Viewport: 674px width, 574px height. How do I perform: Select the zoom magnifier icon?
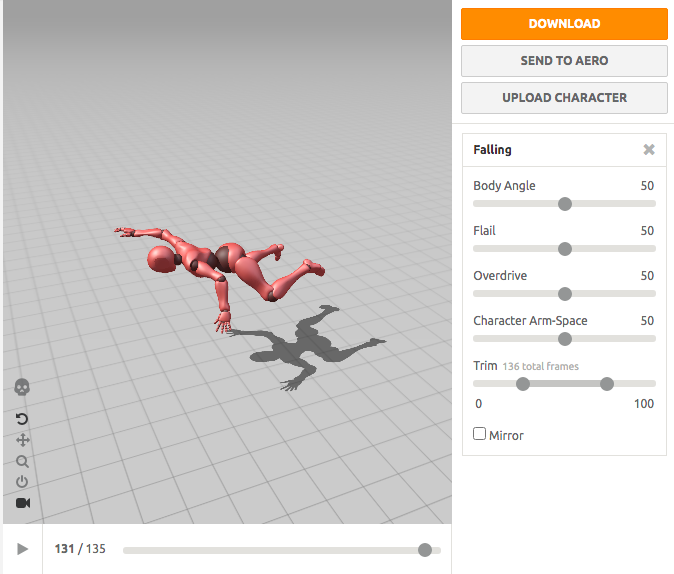(22, 461)
